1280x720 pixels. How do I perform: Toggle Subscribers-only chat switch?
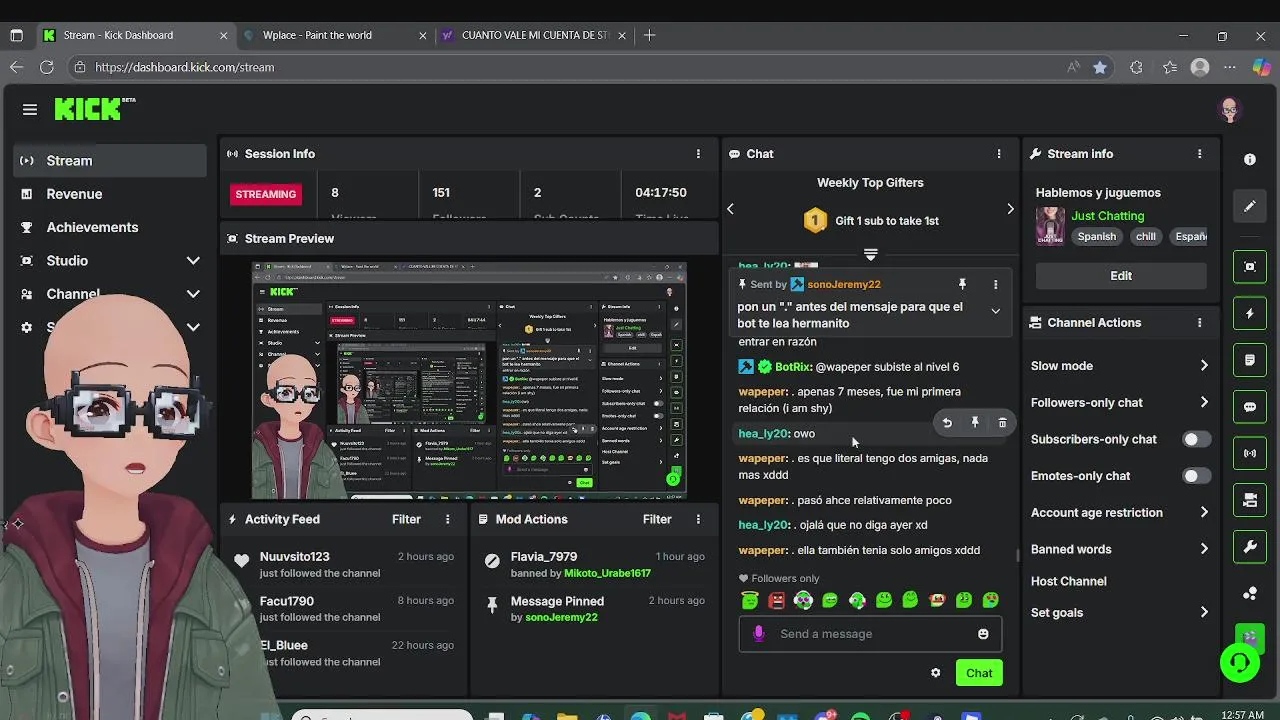[1196, 439]
